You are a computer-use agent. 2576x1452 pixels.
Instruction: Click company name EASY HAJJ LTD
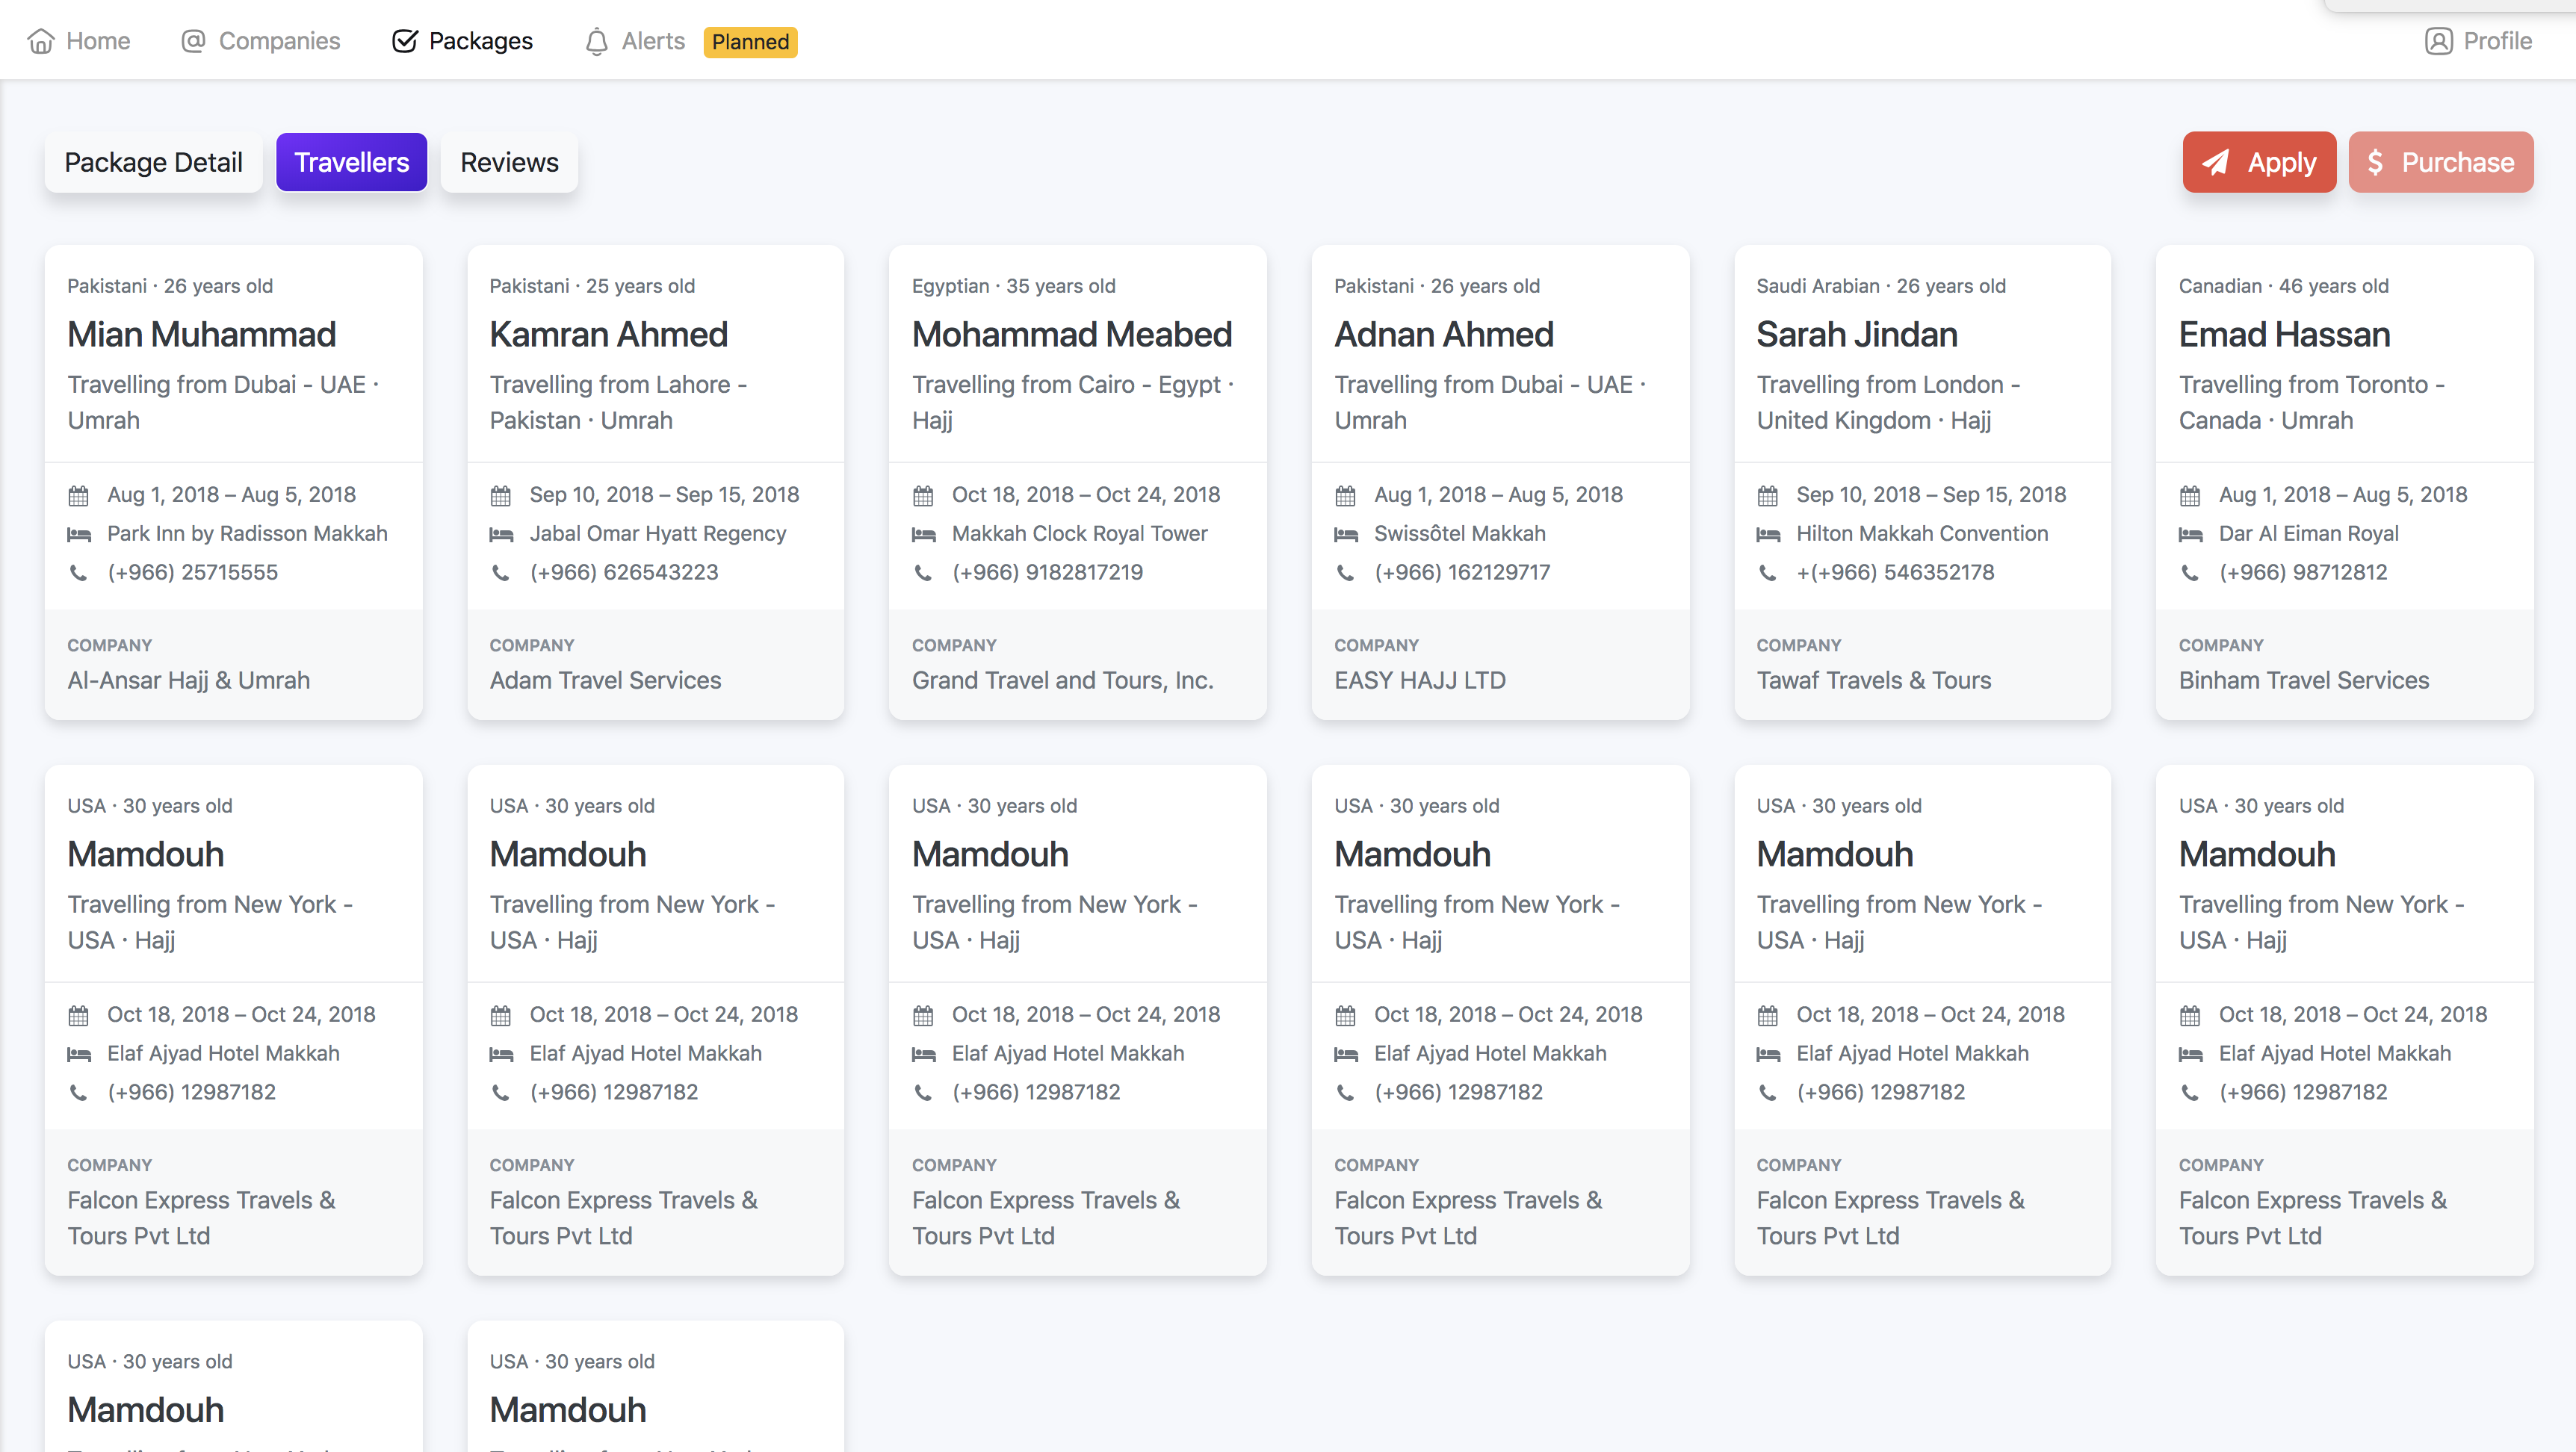(x=1419, y=680)
